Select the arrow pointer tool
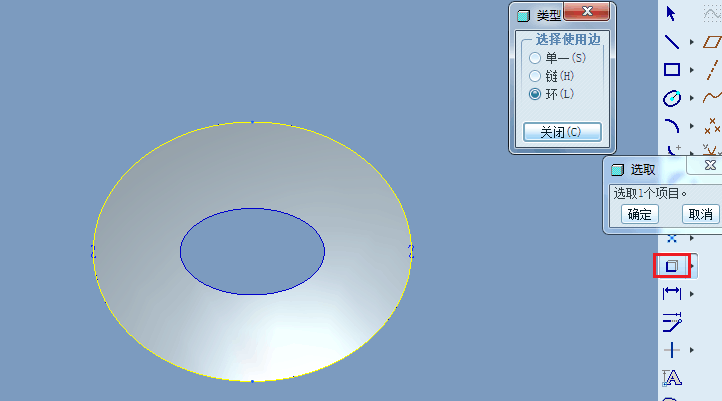The height and width of the screenshot is (401, 722). coord(672,13)
